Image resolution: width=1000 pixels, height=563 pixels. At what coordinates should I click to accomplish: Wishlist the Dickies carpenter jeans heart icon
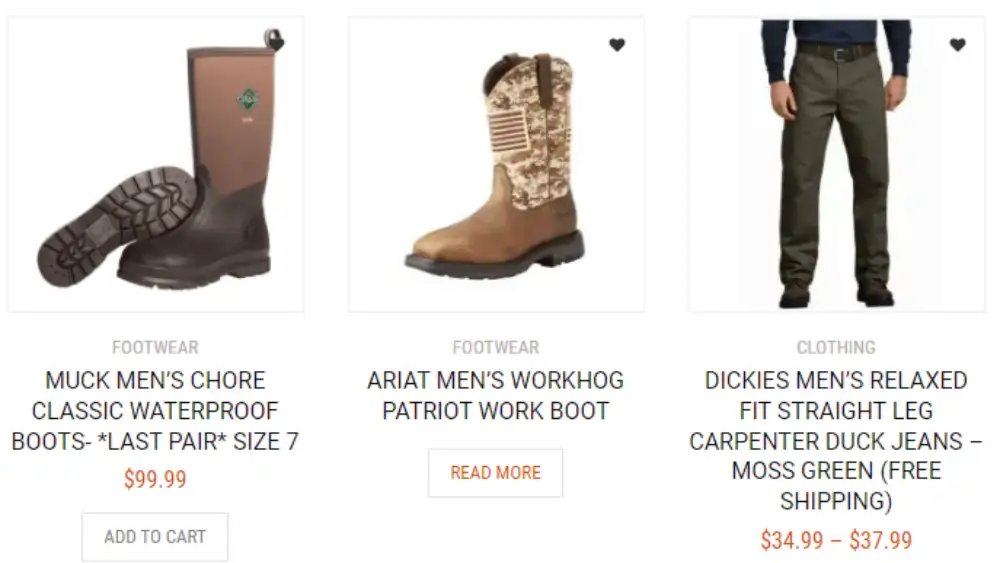pyautogui.click(x=957, y=45)
